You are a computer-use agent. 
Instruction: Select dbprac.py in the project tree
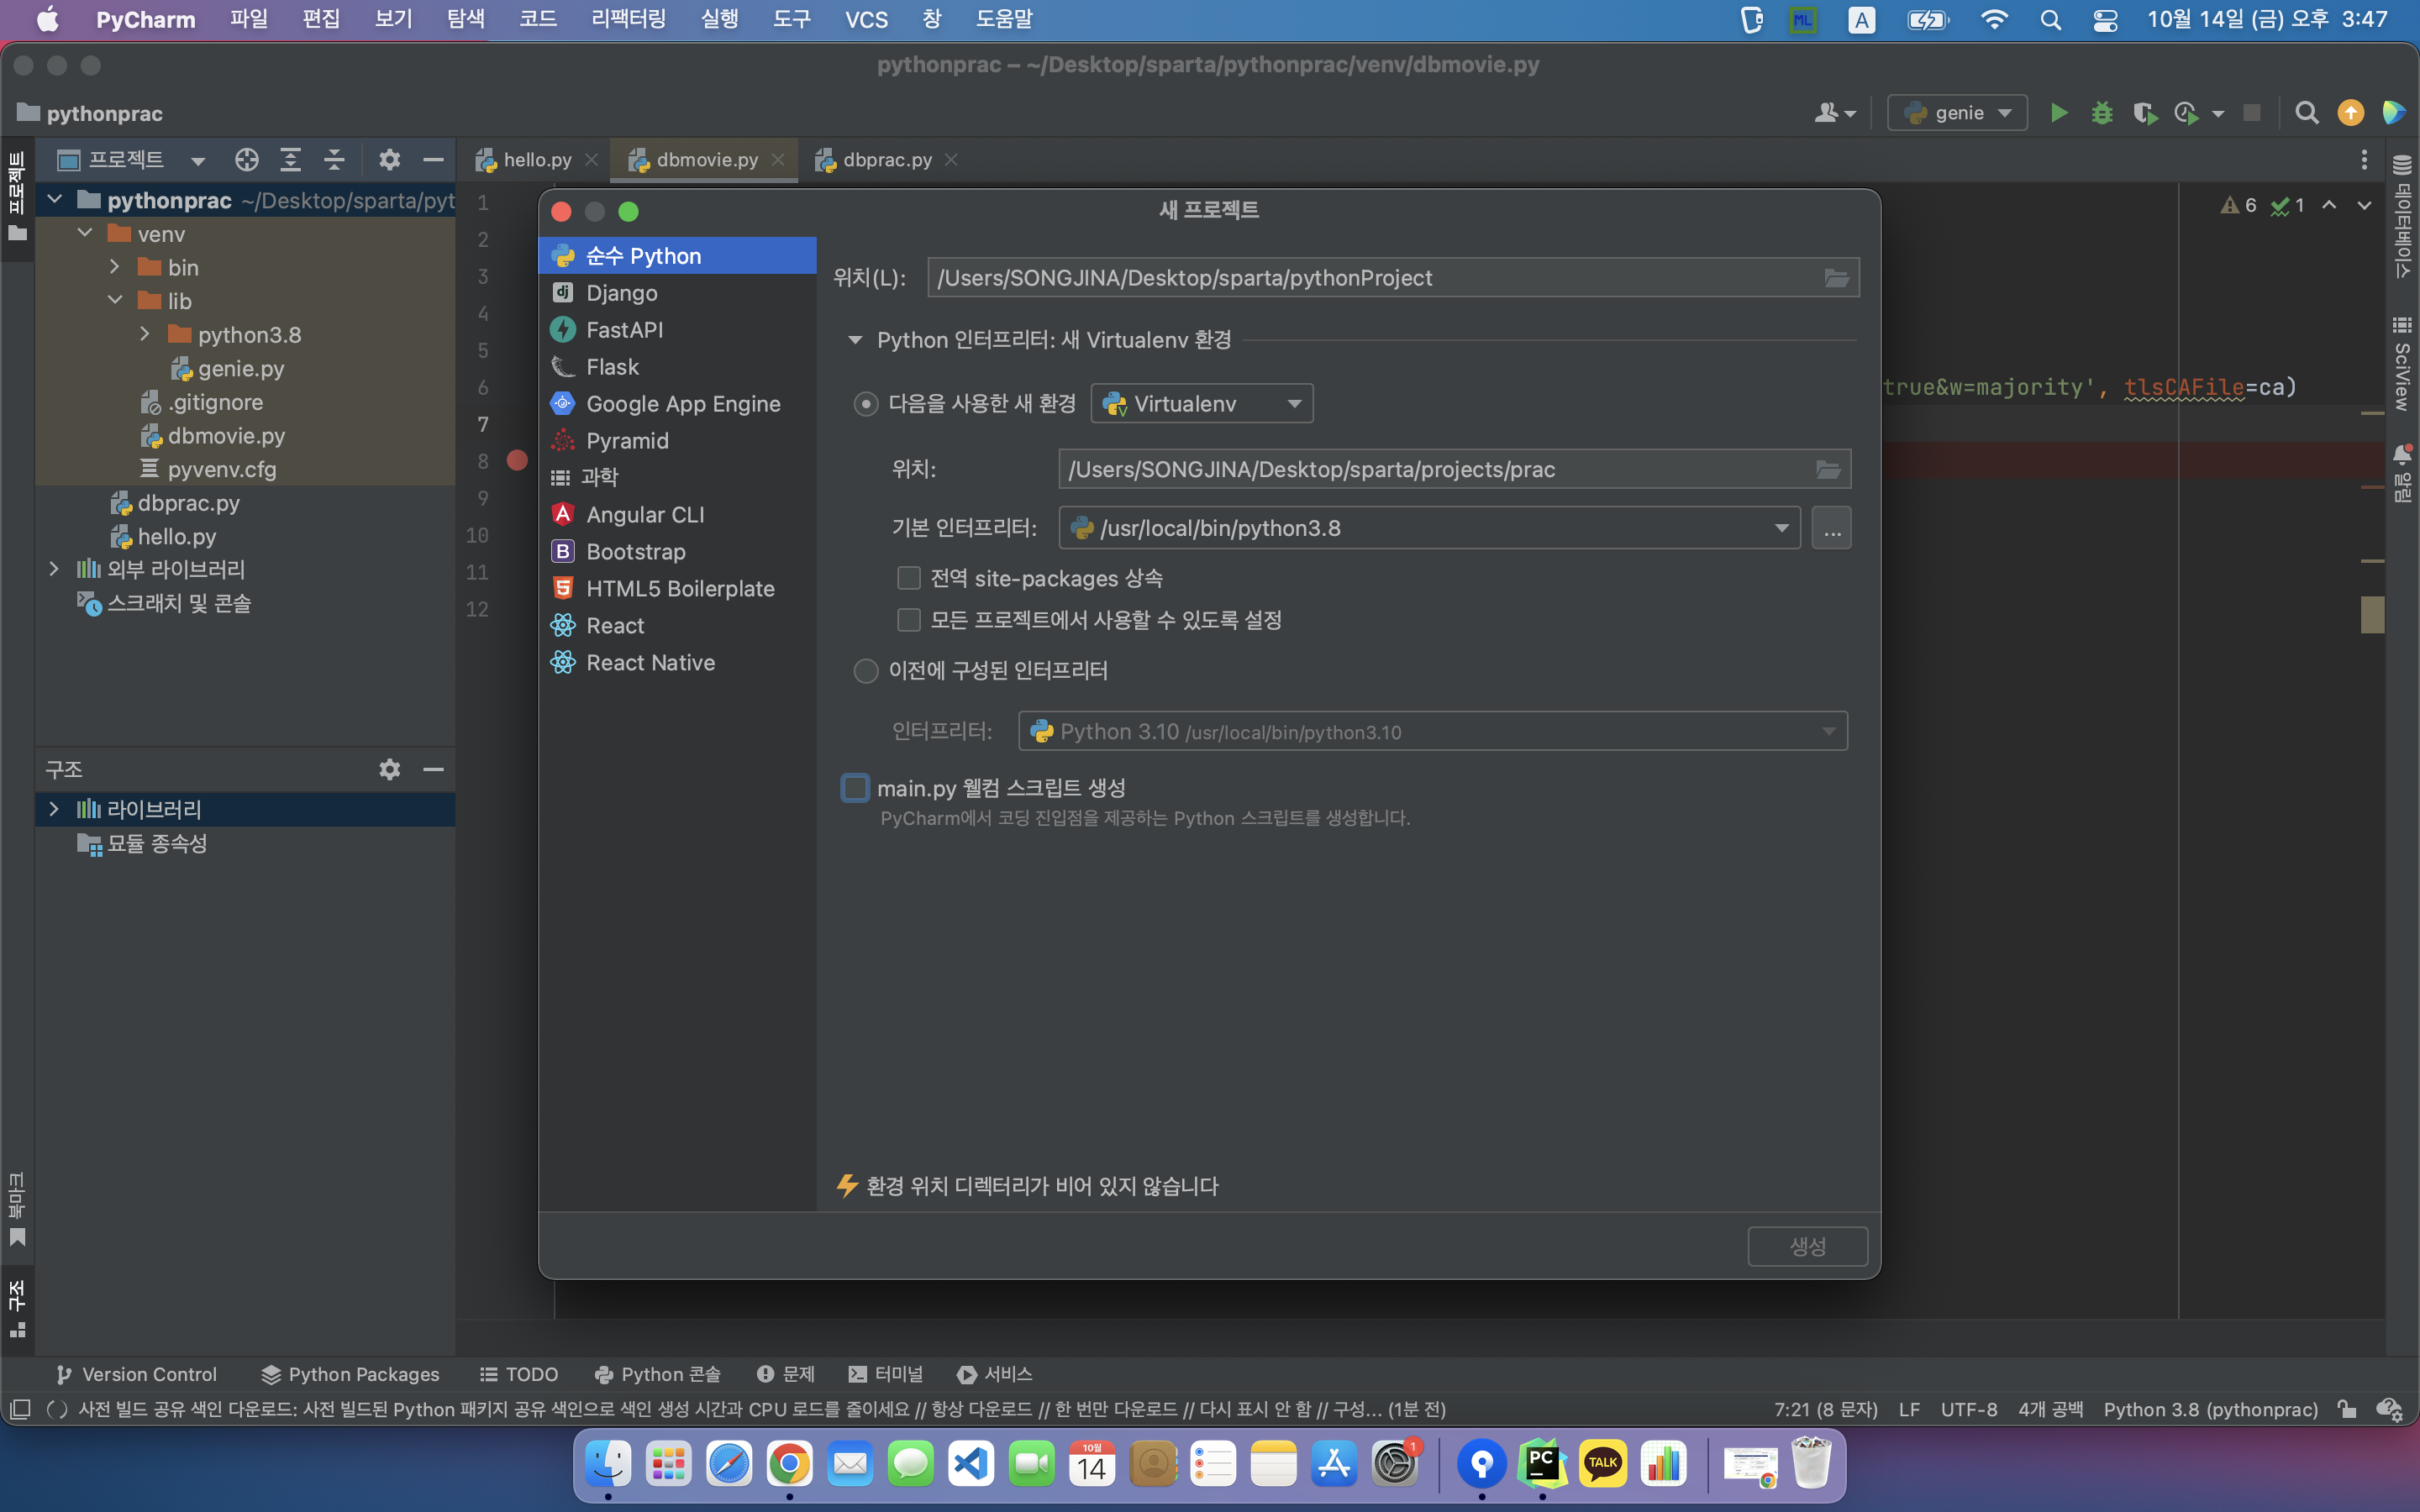188,503
